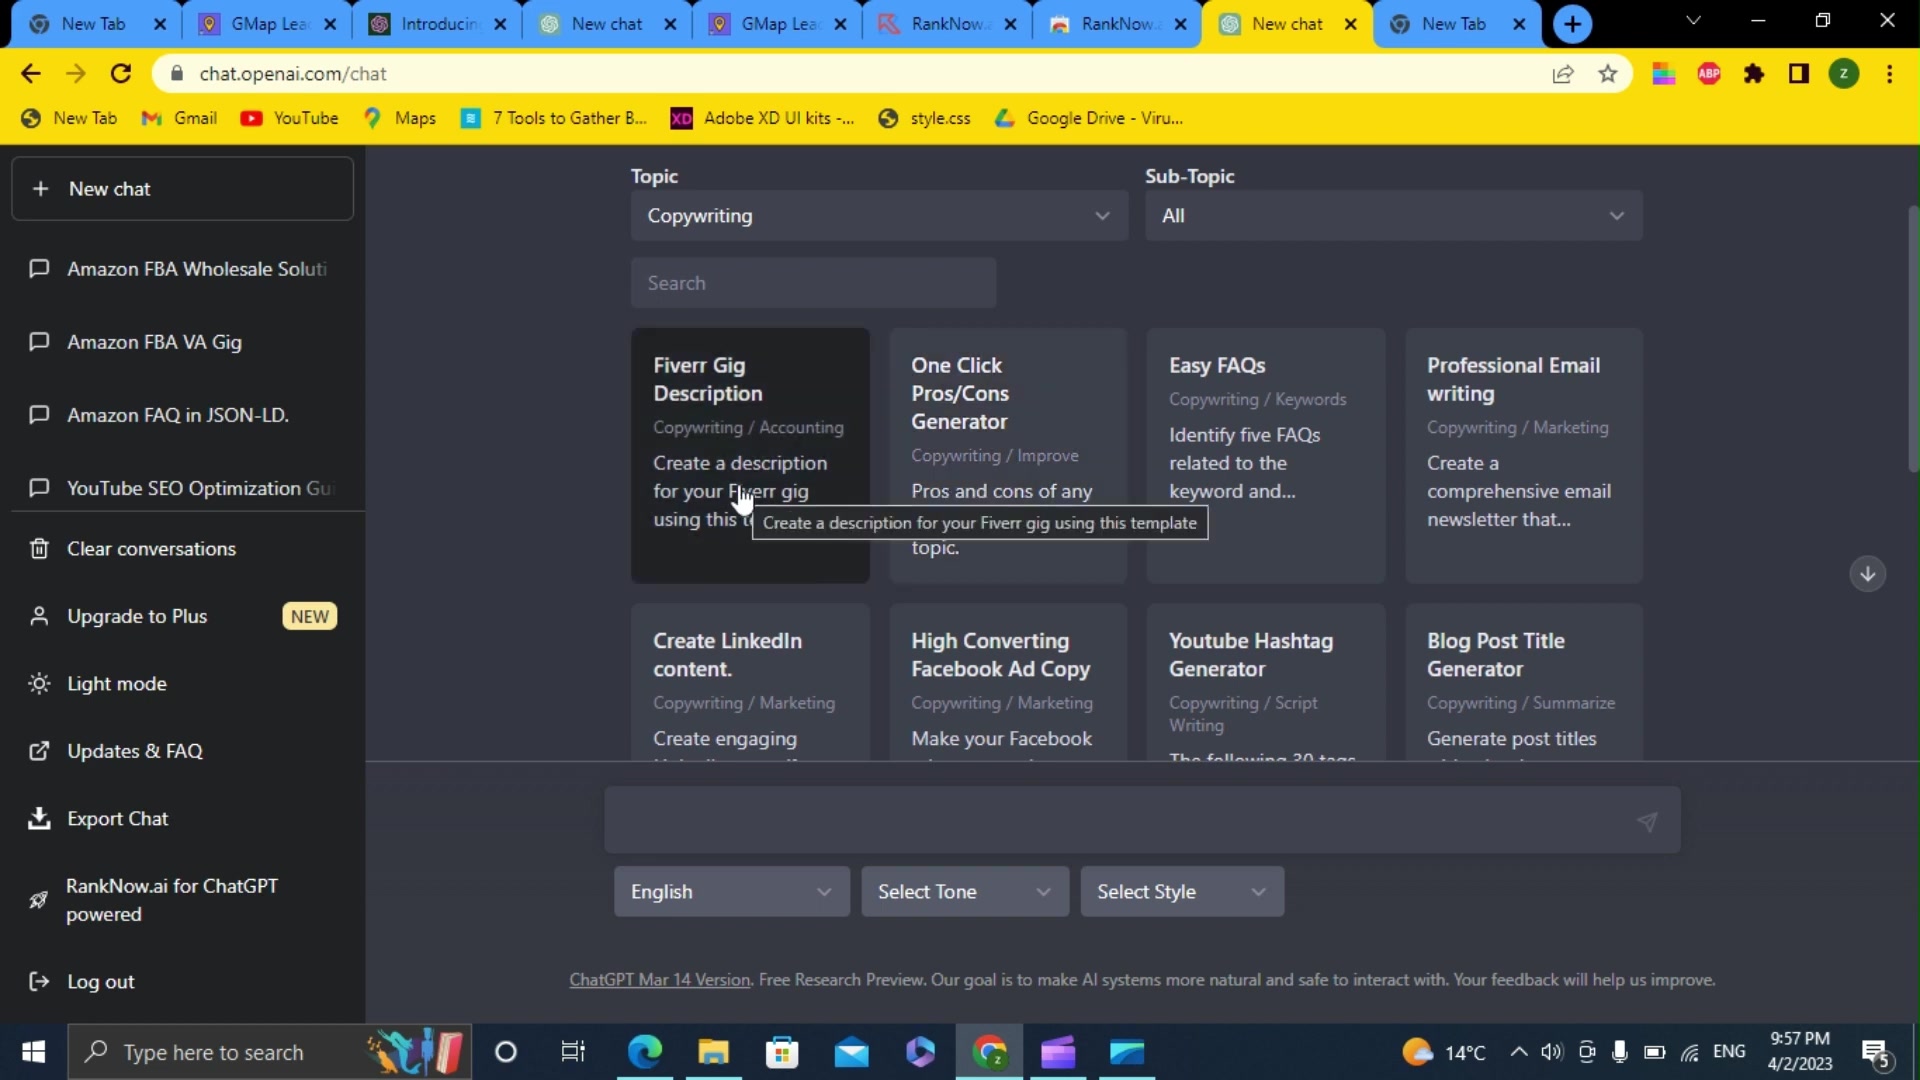Open the YouTube SEO Optimization conversation
1920x1080 pixels.
182,488
